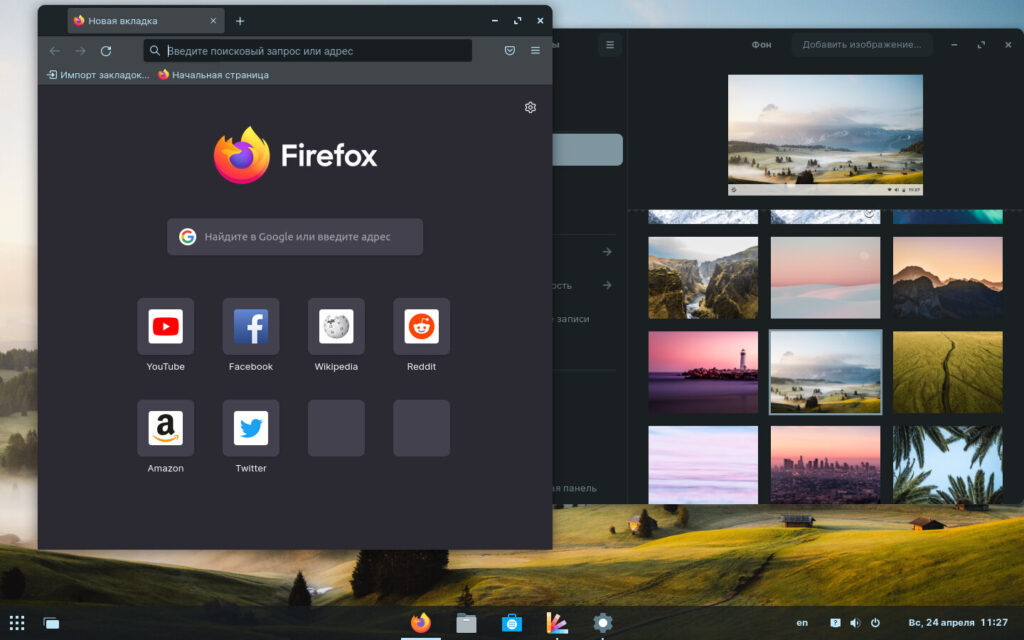
Task: Open the applications grid in taskbar
Action: point(17,623)
